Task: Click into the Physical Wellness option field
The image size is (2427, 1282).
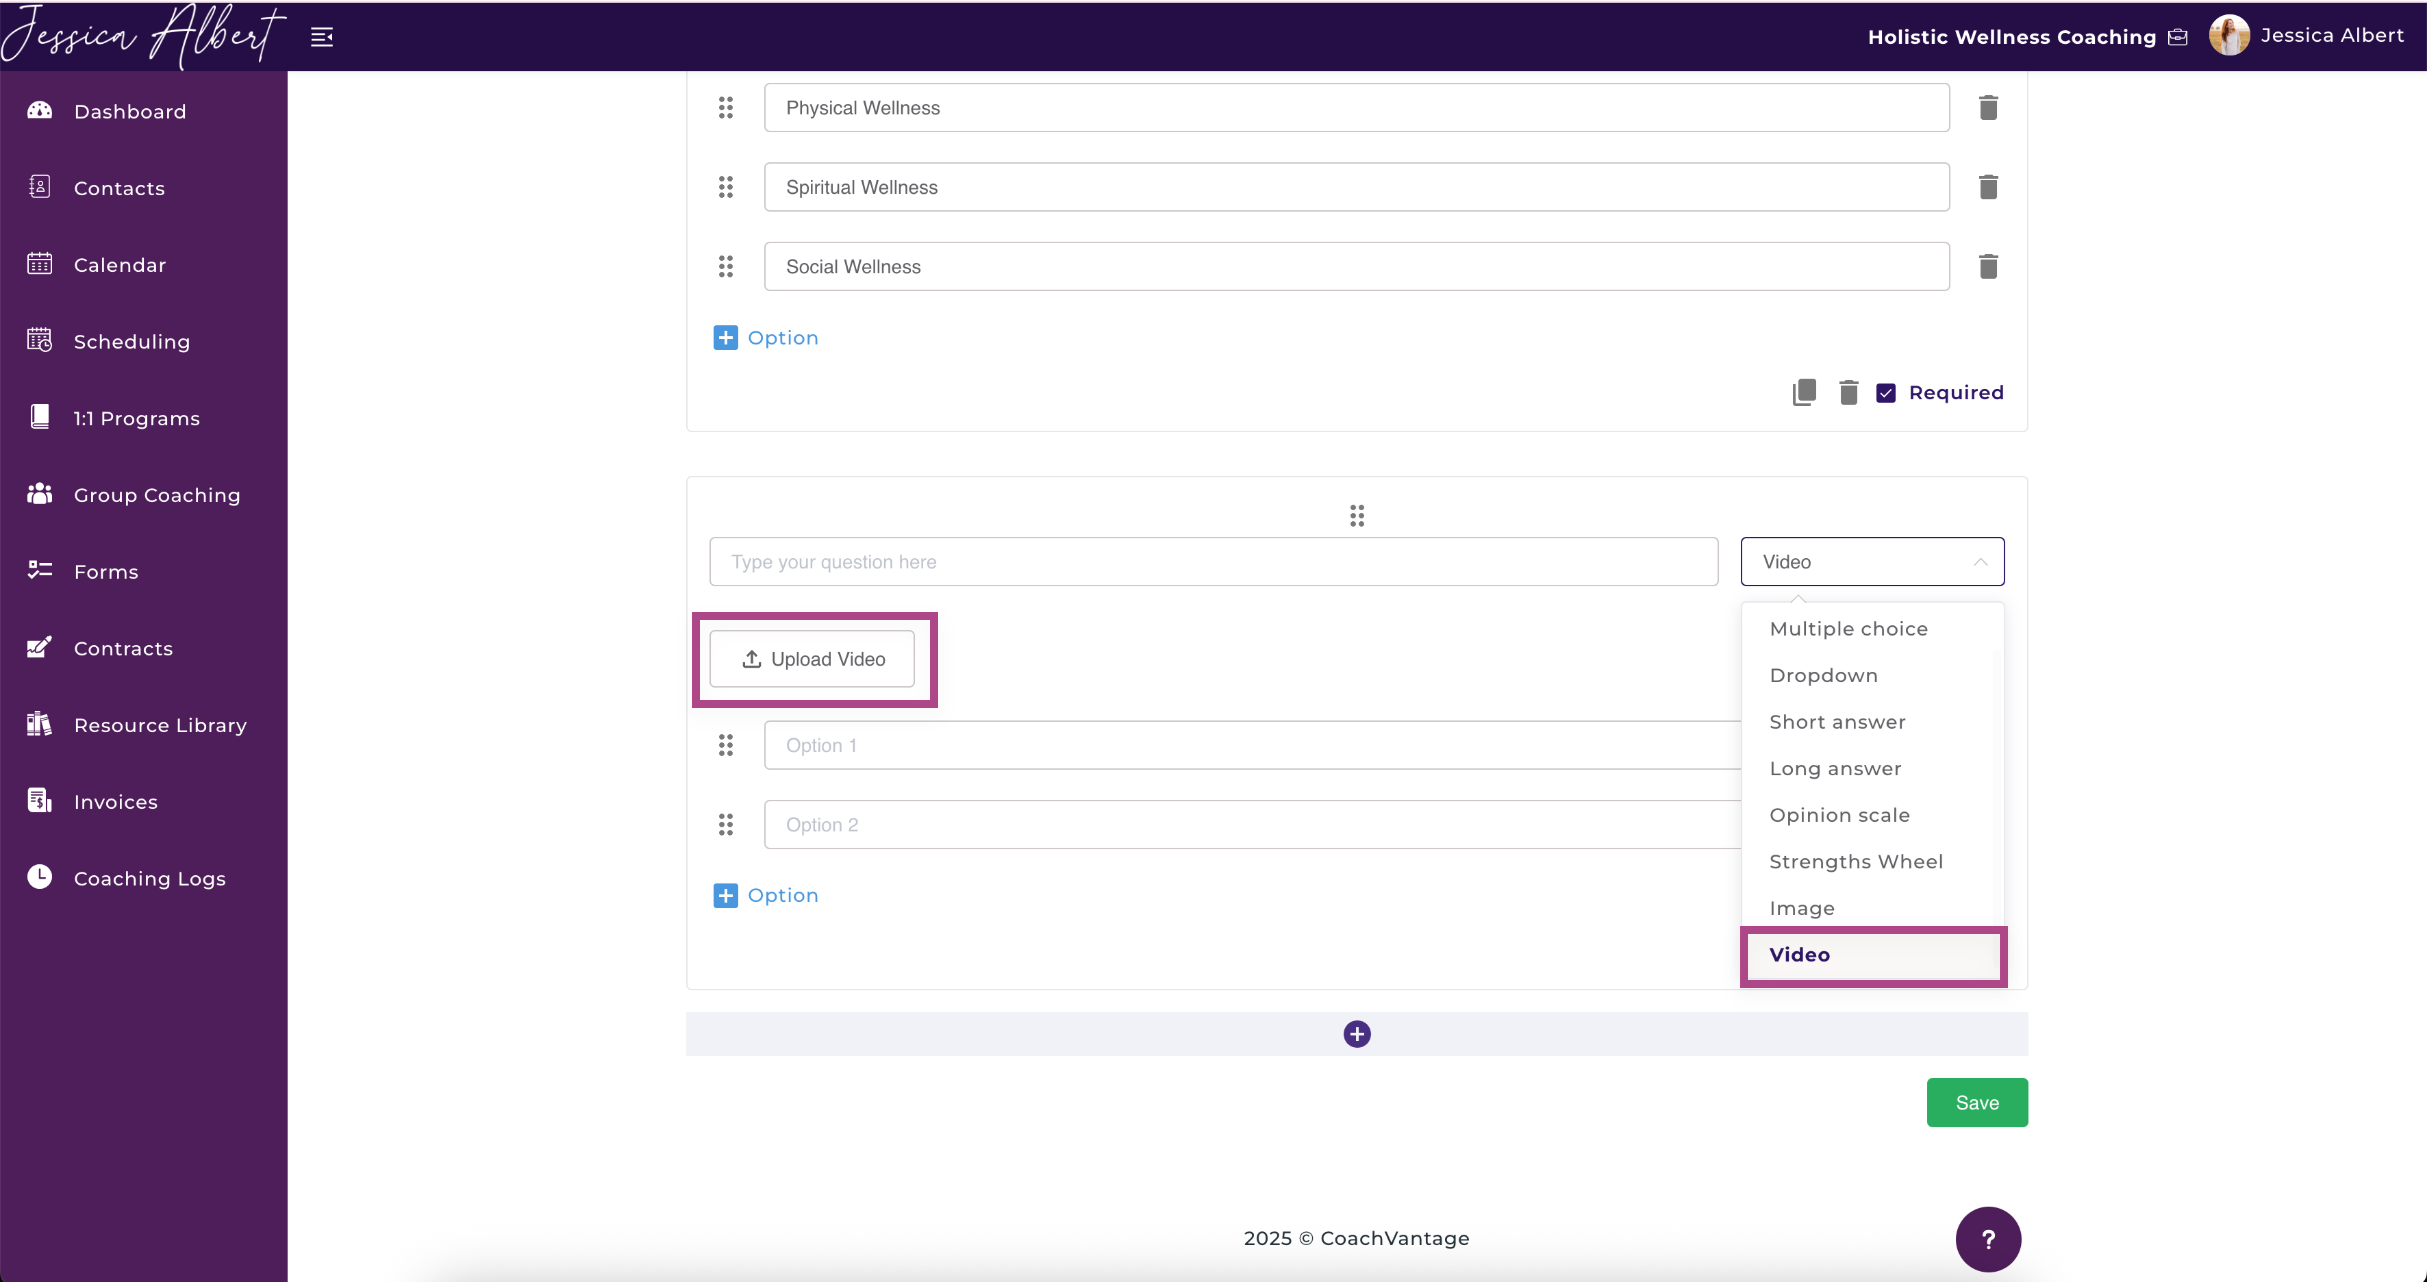Action: click(1357, 107)
